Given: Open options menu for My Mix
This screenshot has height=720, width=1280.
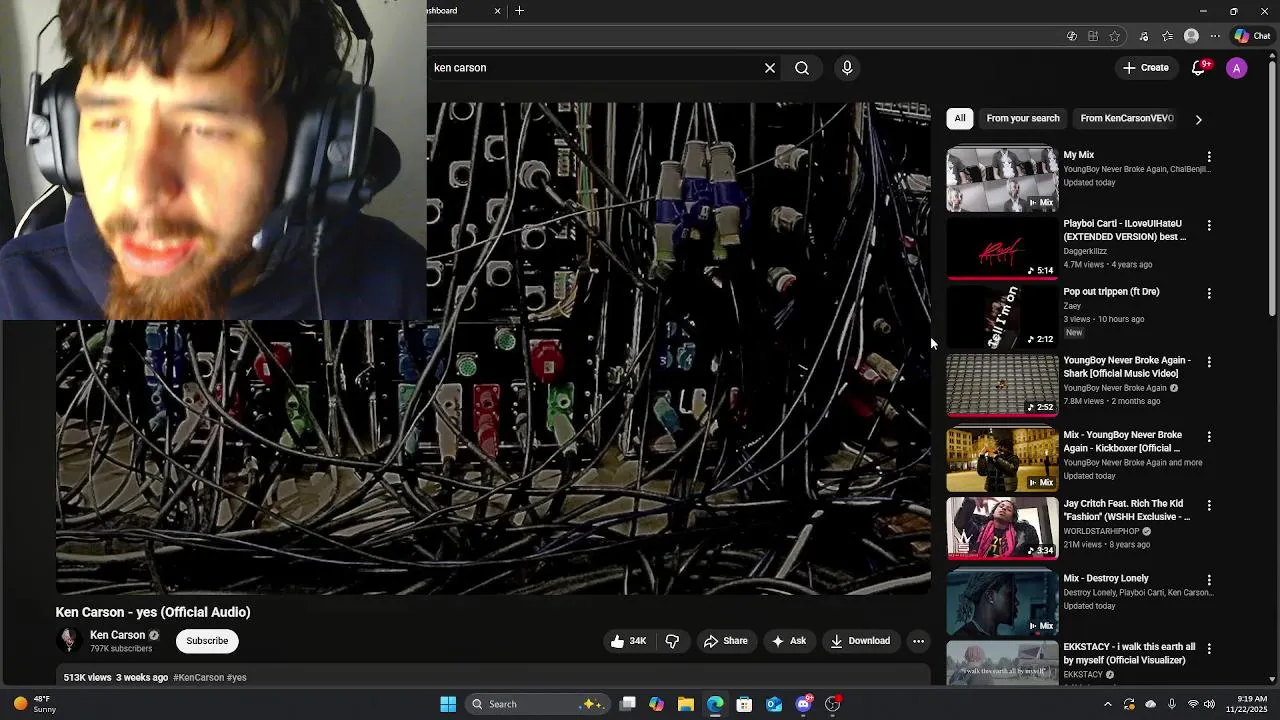Looking at the screenshot, I should click(1209, 157).
